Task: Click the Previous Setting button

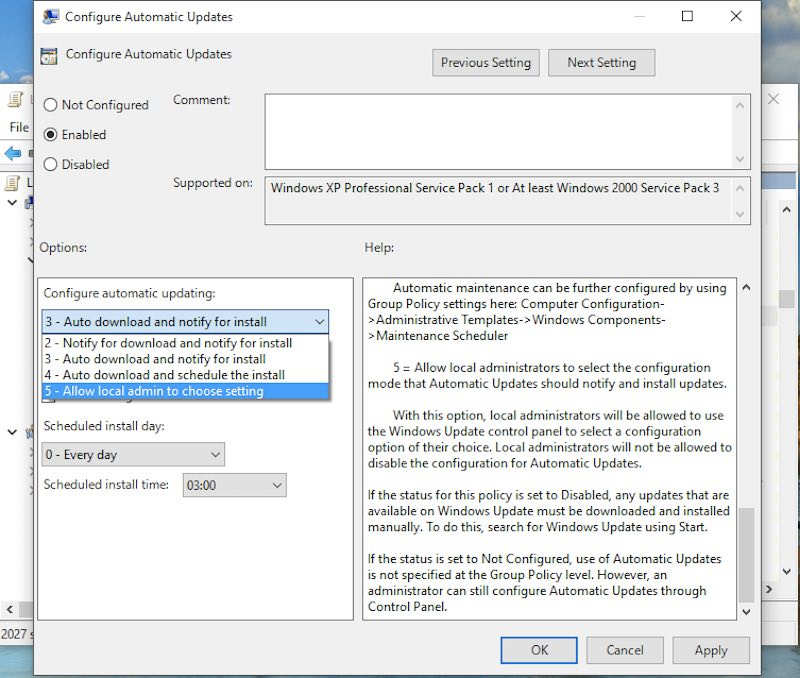Action: (x=485, y=62)
